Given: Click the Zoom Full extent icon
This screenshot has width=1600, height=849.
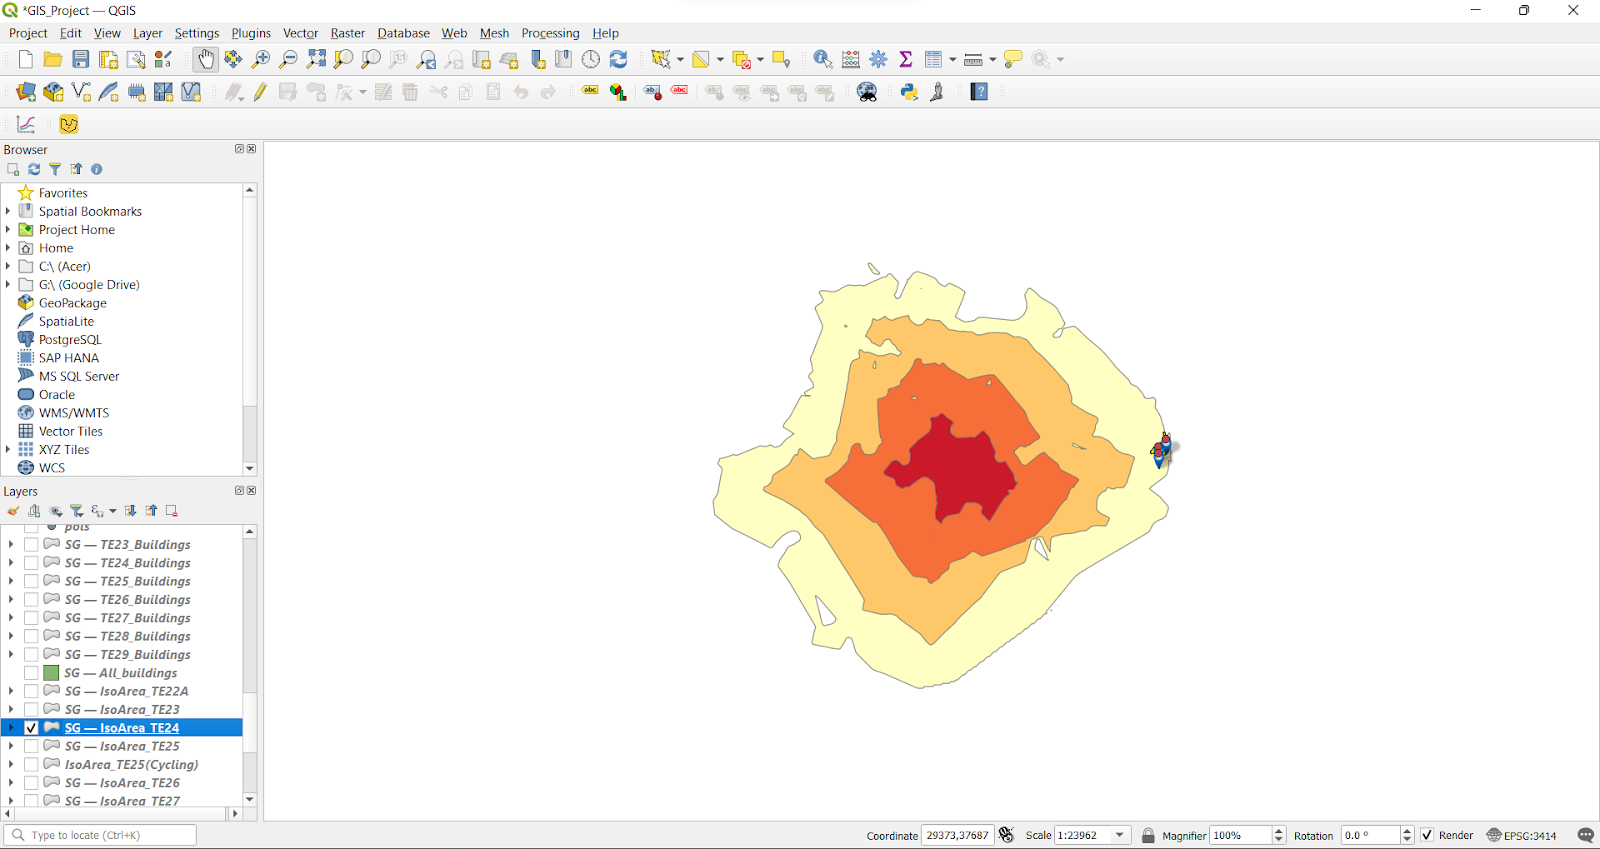Looking at the screenshot, I should [x=316, y=60].
